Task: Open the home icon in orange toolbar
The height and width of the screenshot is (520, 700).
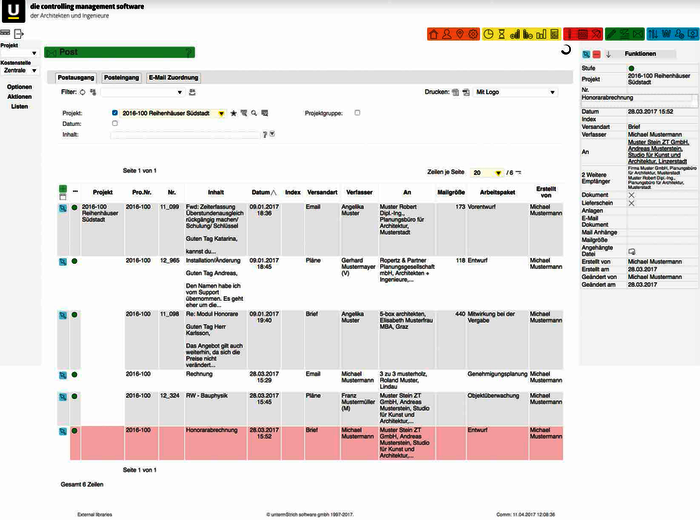Action: [433, 34]
